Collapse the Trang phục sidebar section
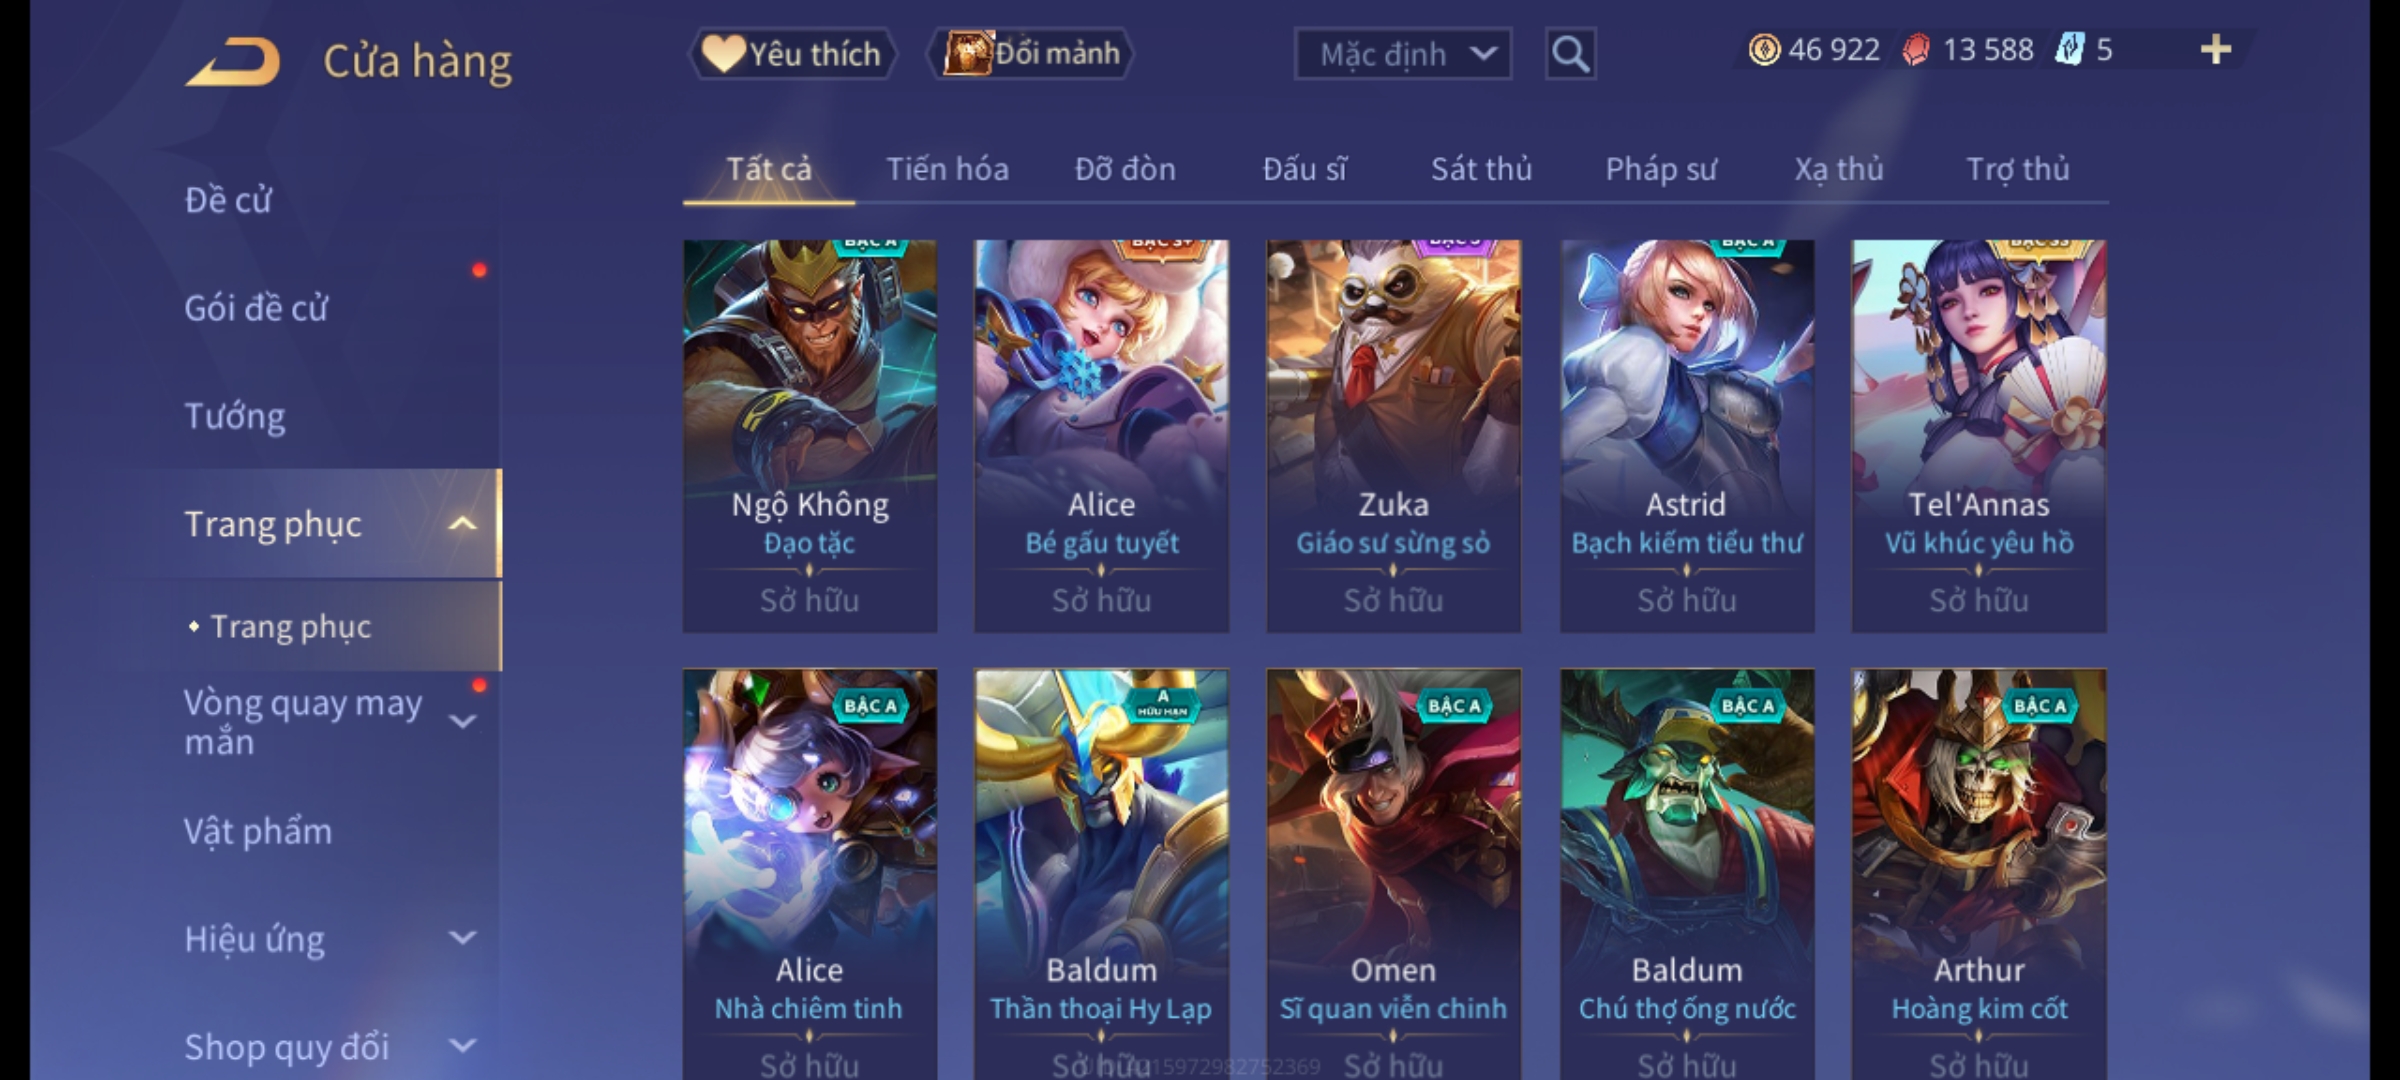Viewport: 2400px width, 1080px height. click(462, 523)
